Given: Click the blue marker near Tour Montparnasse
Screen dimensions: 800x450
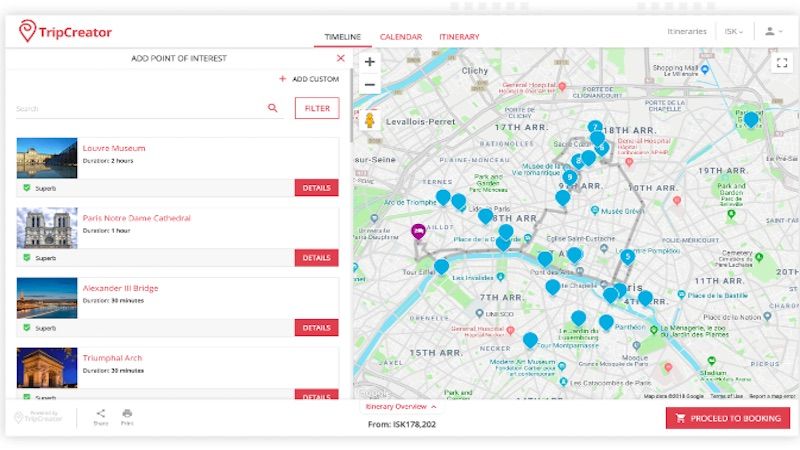Looking at the screenshot, I should 530,340.
